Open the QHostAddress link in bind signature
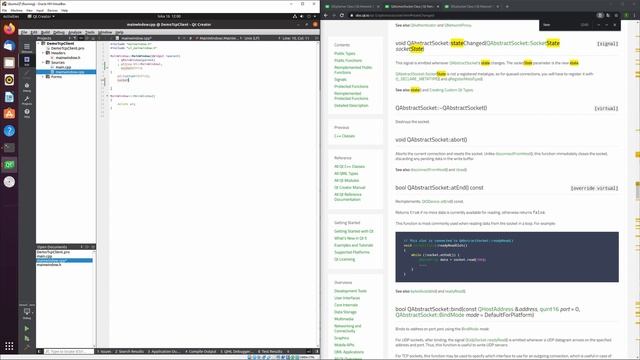This screenshot has width=640, height=360. click(495, 309)
